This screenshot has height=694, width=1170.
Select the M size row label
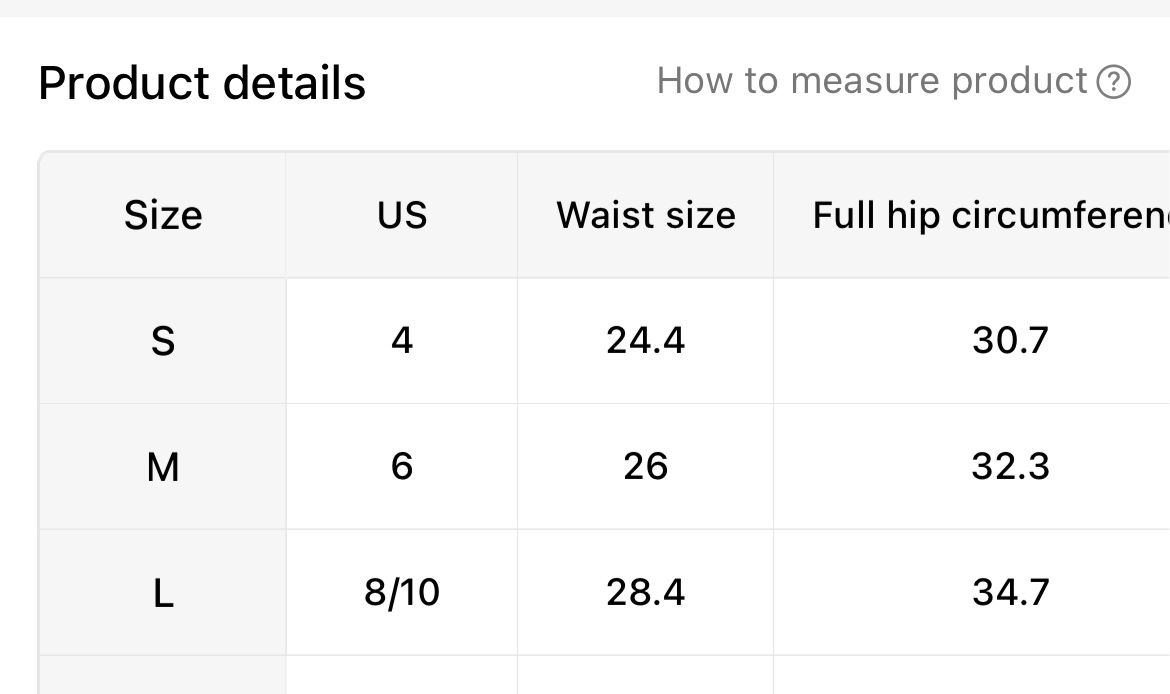[x=163, y=467]
